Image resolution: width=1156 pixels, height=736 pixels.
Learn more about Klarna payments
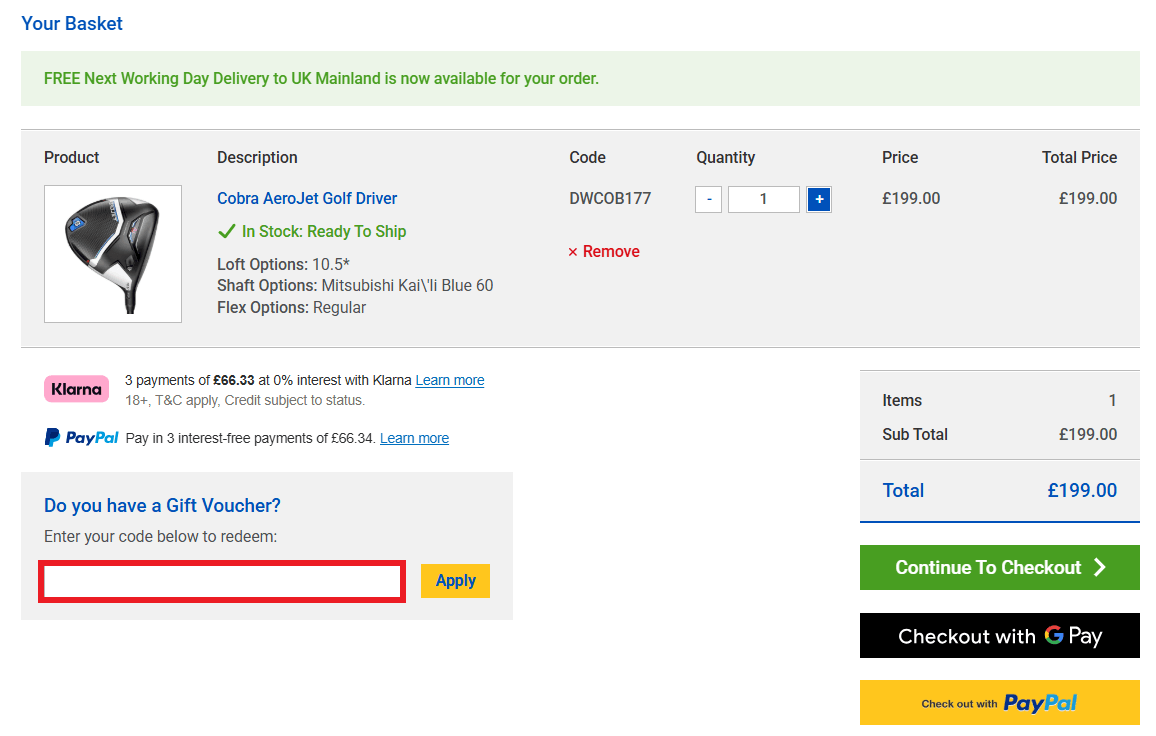[x=449, y=380]
